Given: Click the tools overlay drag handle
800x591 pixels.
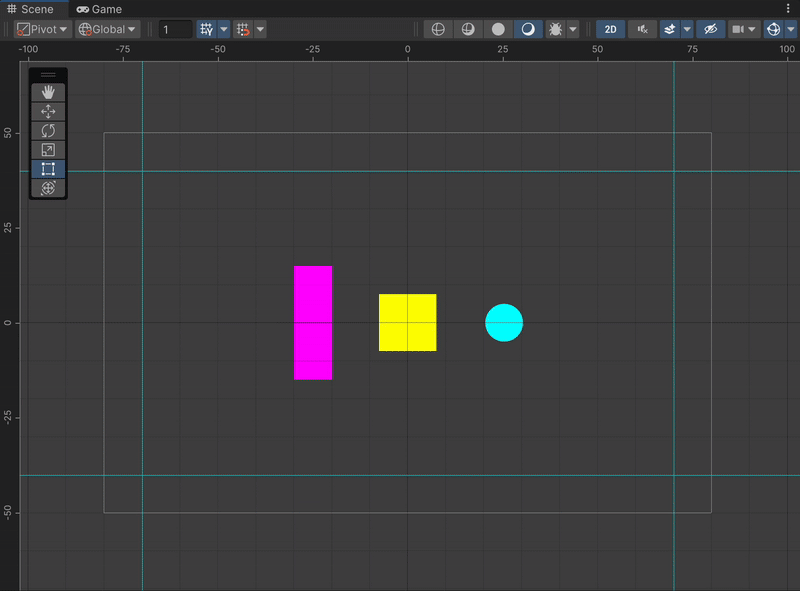Looking at the screenshot, I should point(48,75).
